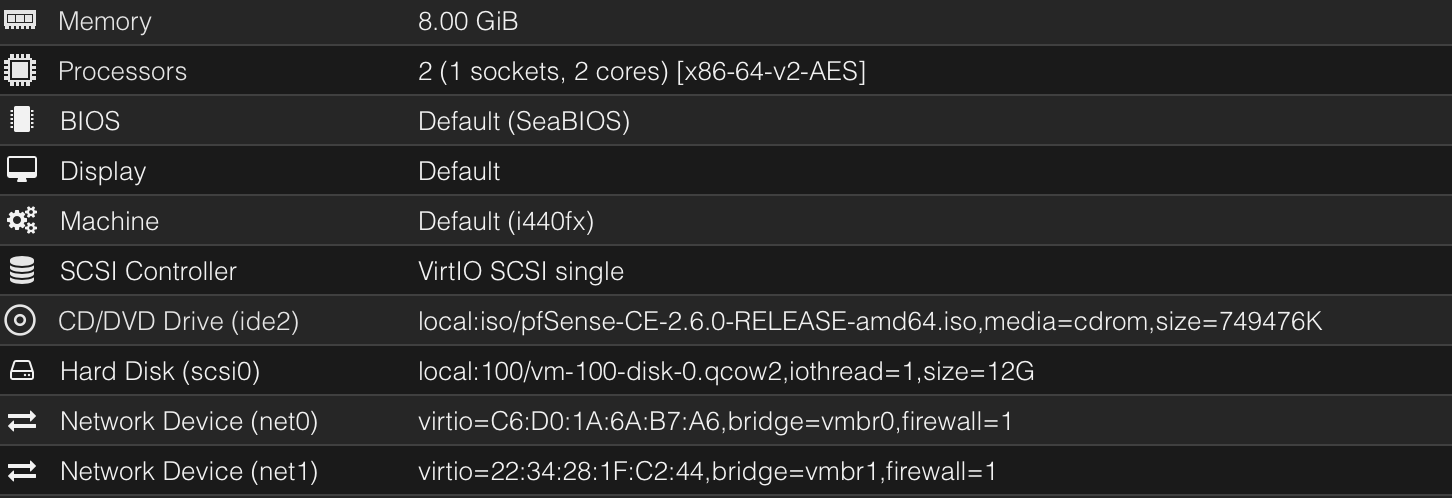The width and height of the screenshot is (1452, 498).
Task: Click the SCSI Controller database icon
Action: point(21,271)
